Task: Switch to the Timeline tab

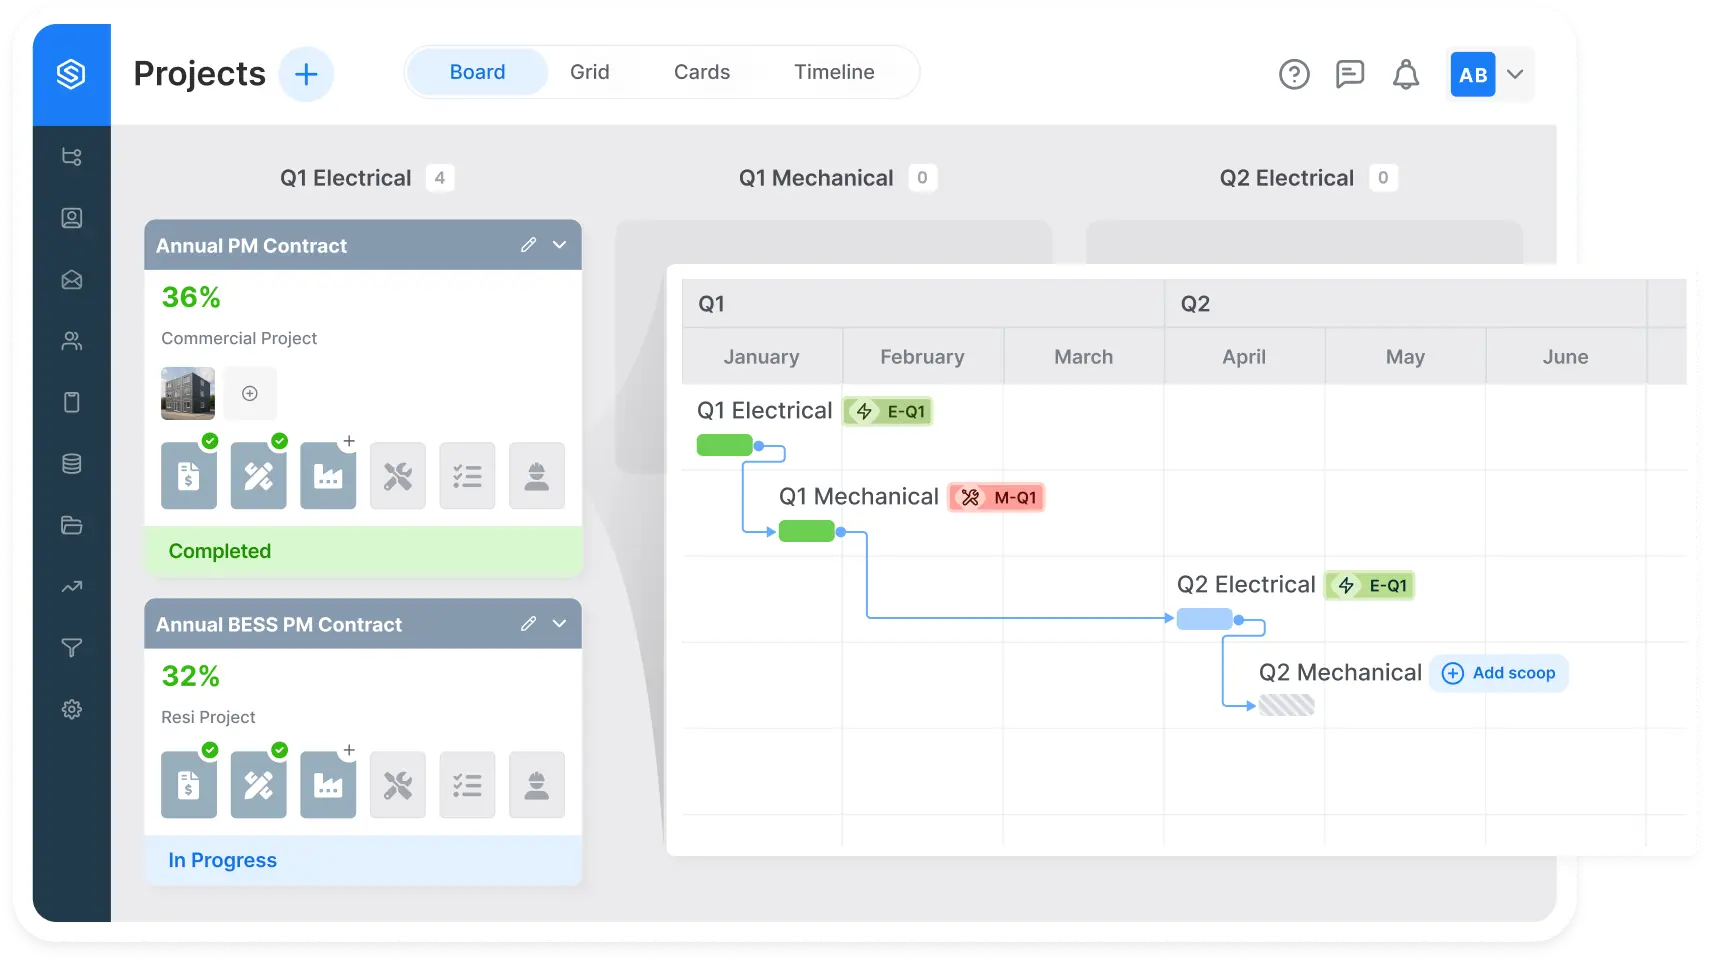Action: pos(834,71)
